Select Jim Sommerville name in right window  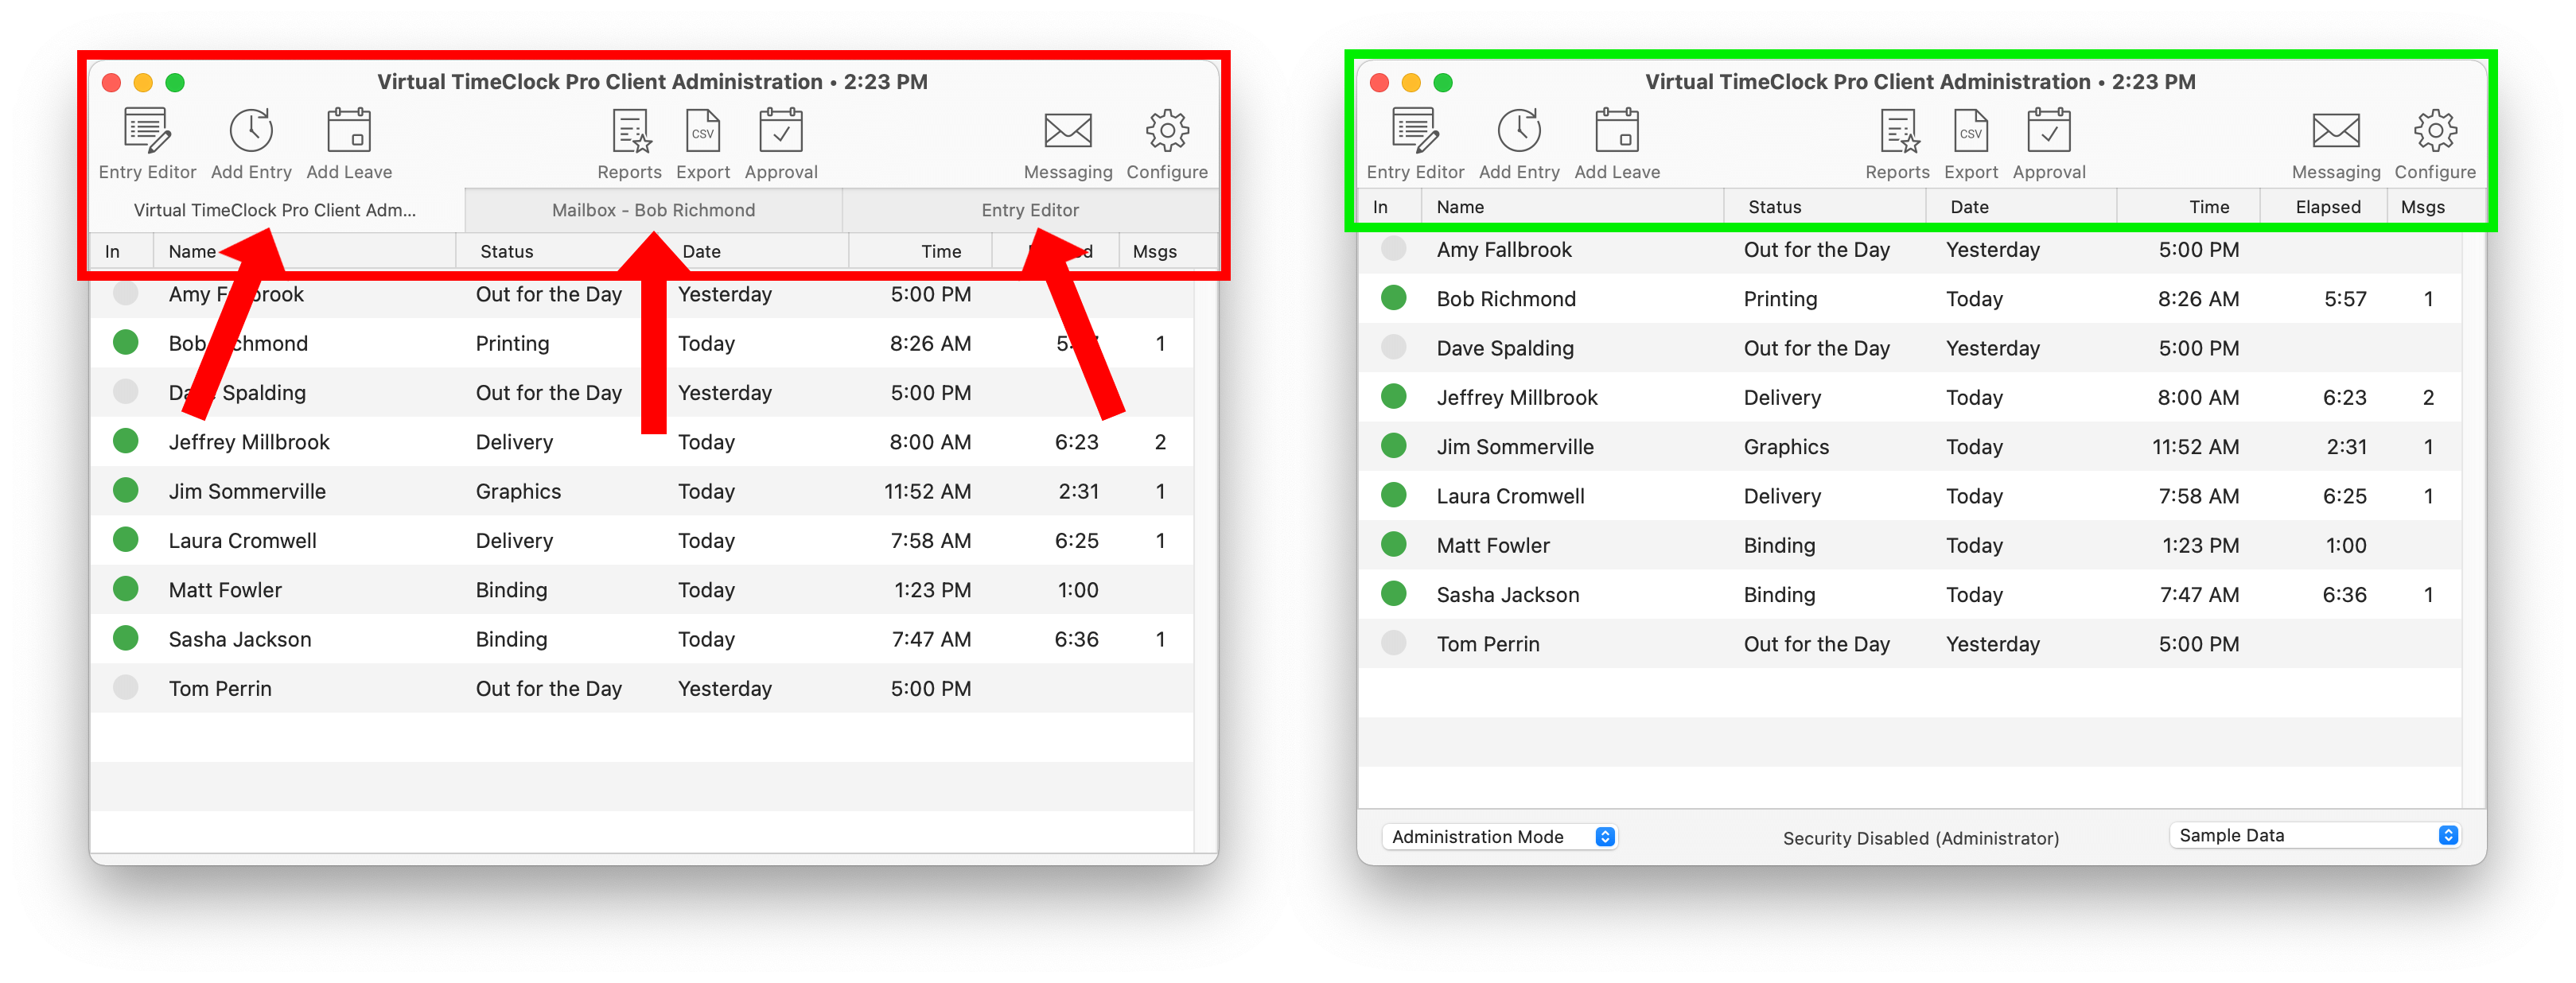[x=1515, y=447]
